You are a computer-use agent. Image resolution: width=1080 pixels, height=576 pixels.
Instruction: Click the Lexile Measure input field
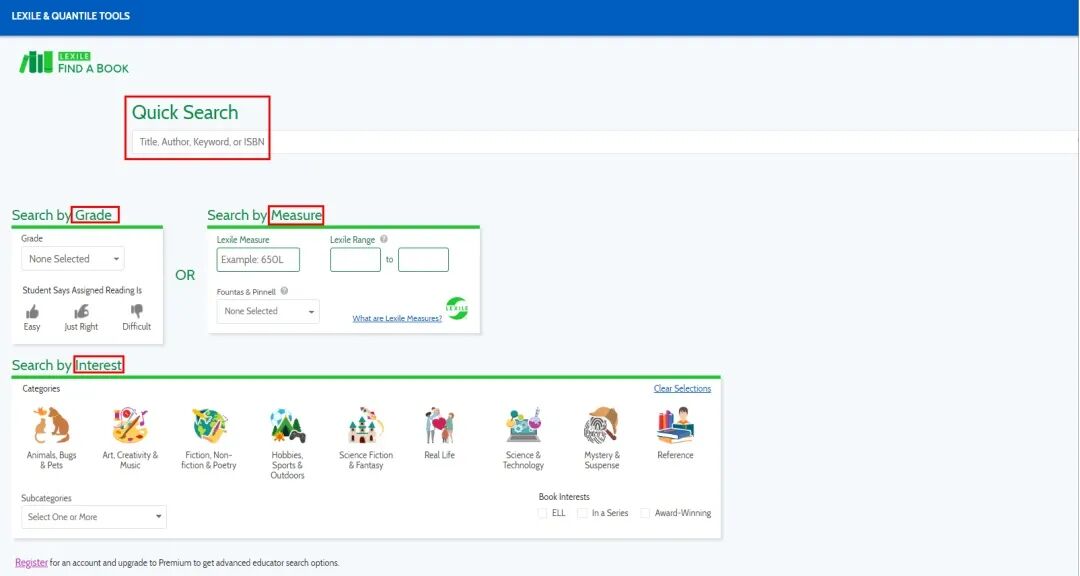[258, 260]
